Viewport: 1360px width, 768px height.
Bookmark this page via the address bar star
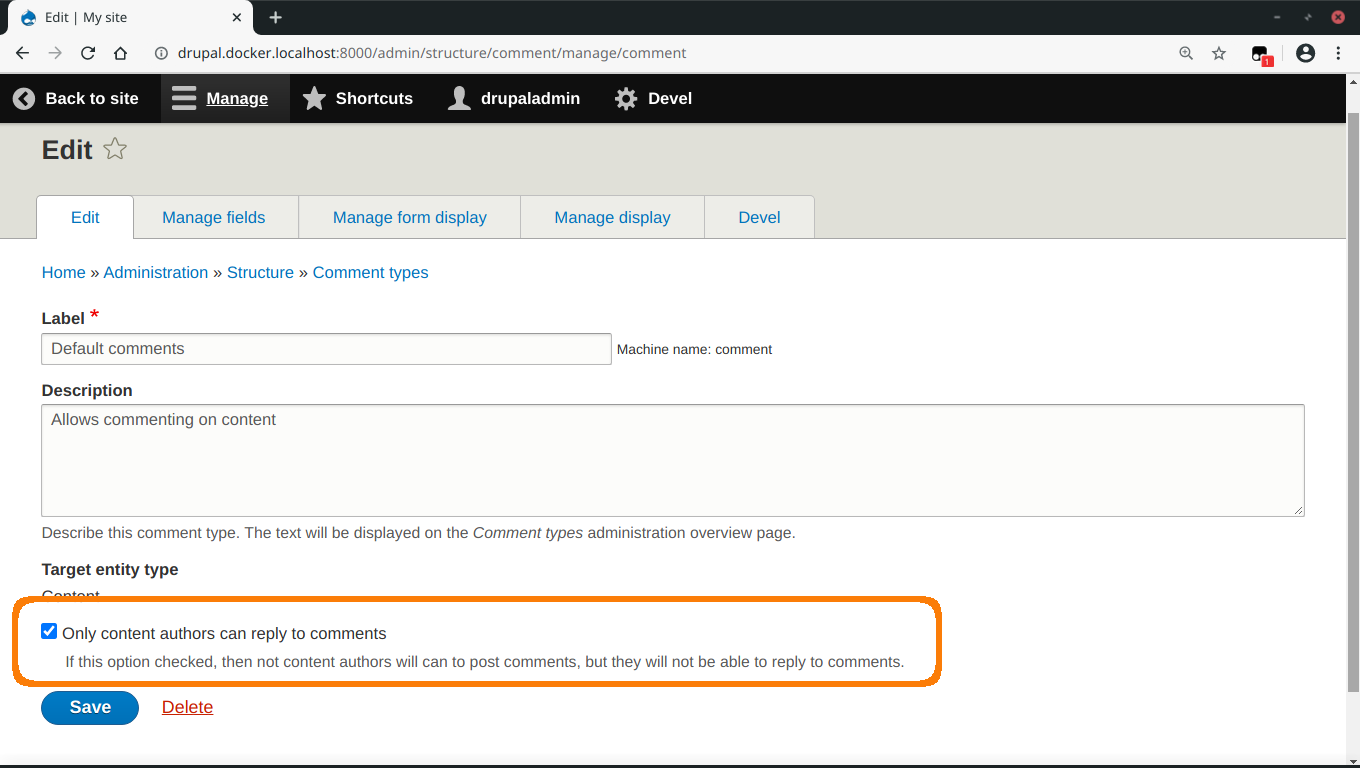tap(1219, 53)
